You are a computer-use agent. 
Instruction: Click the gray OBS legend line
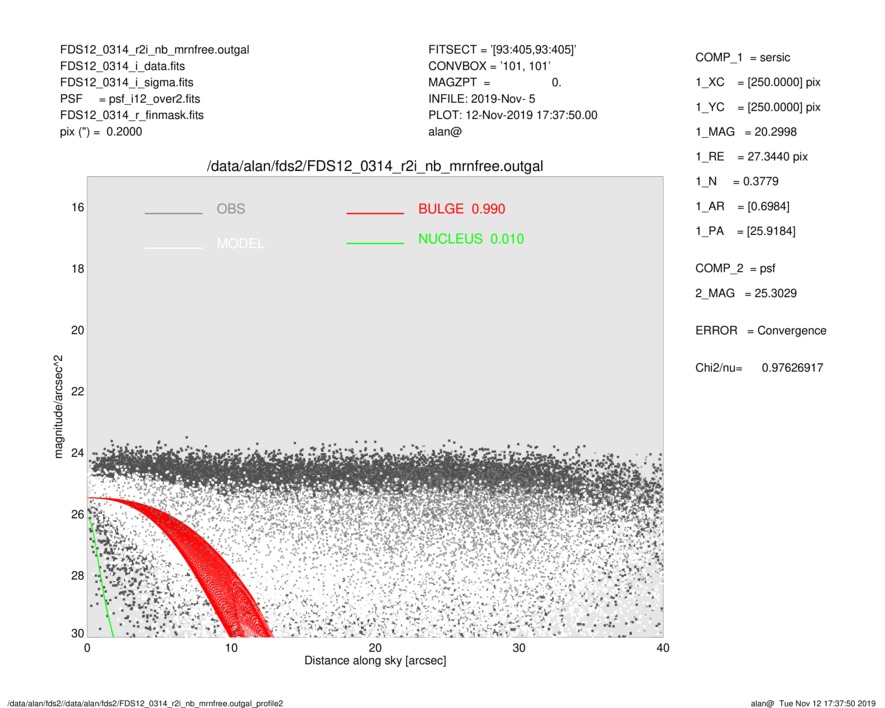173,213
